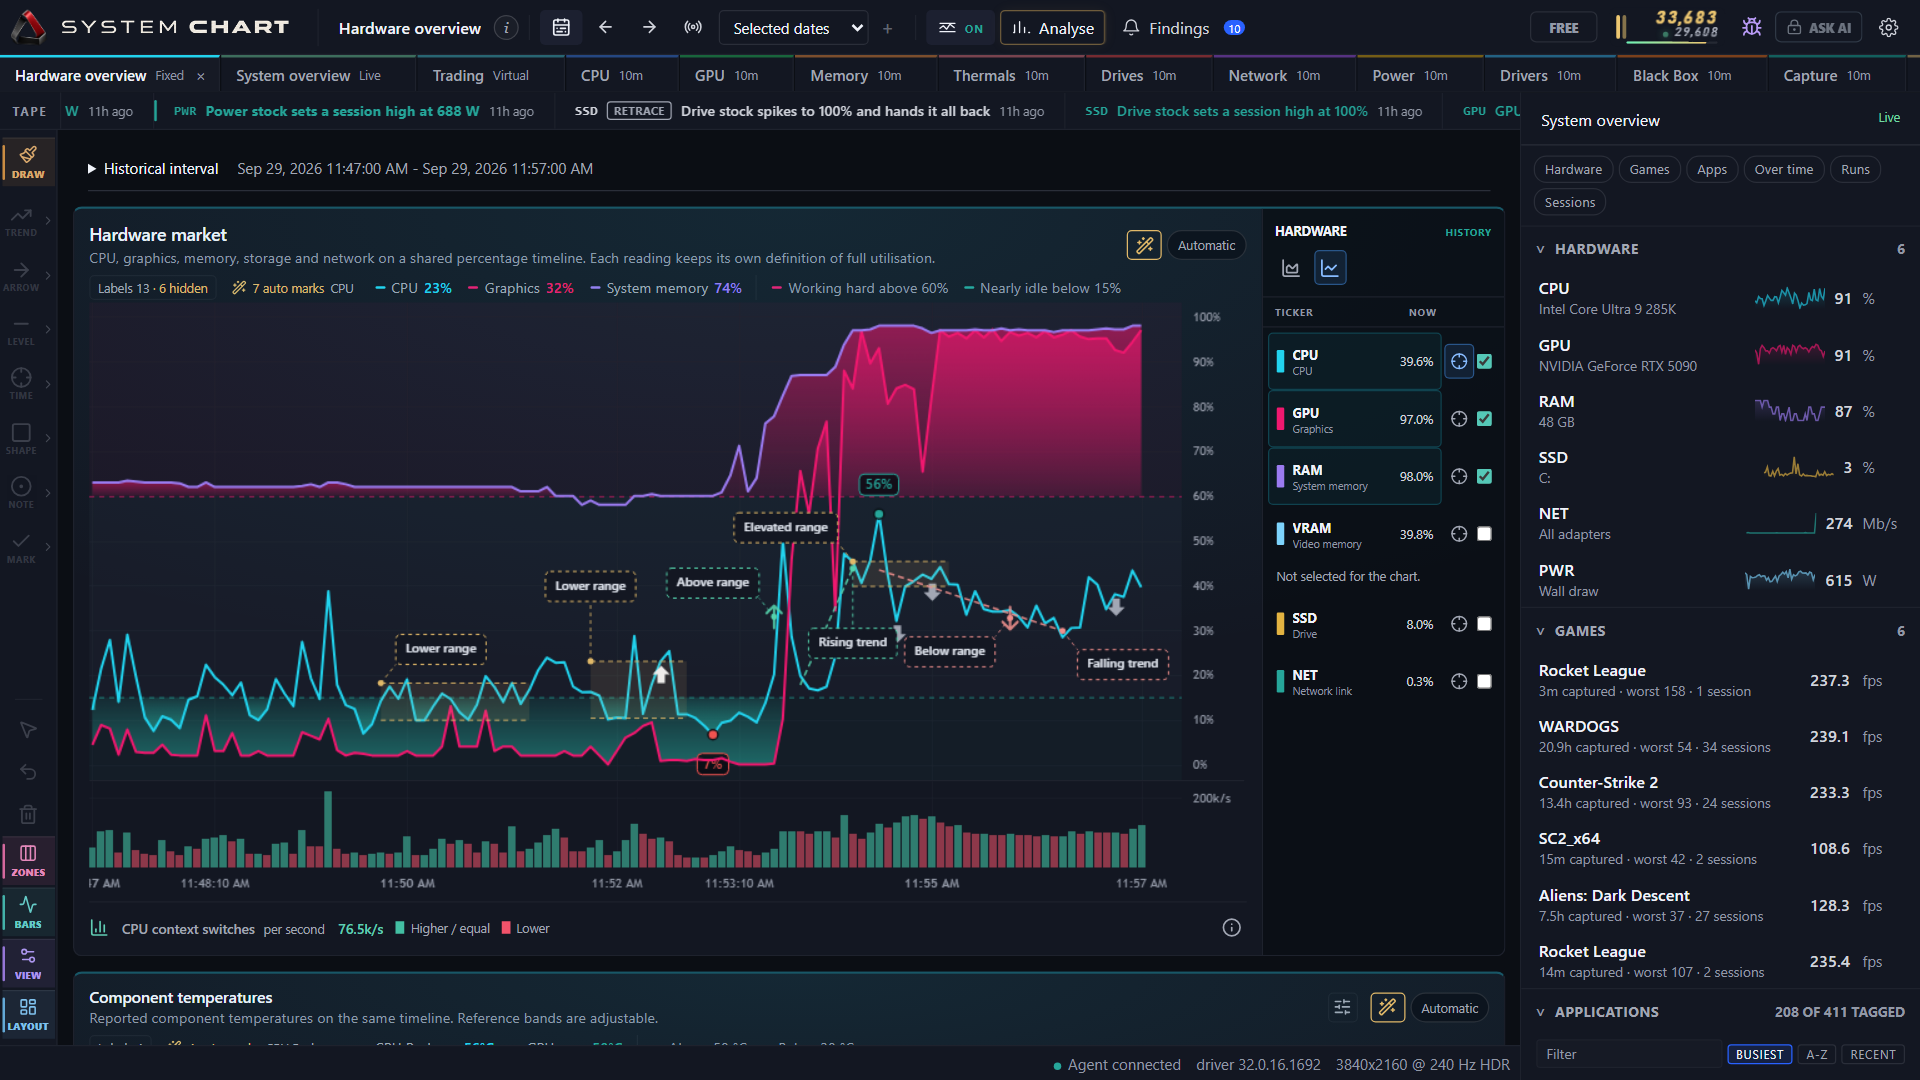Select the pointer cursor tool
1920x1080 pixels.
tap(28, 730)
